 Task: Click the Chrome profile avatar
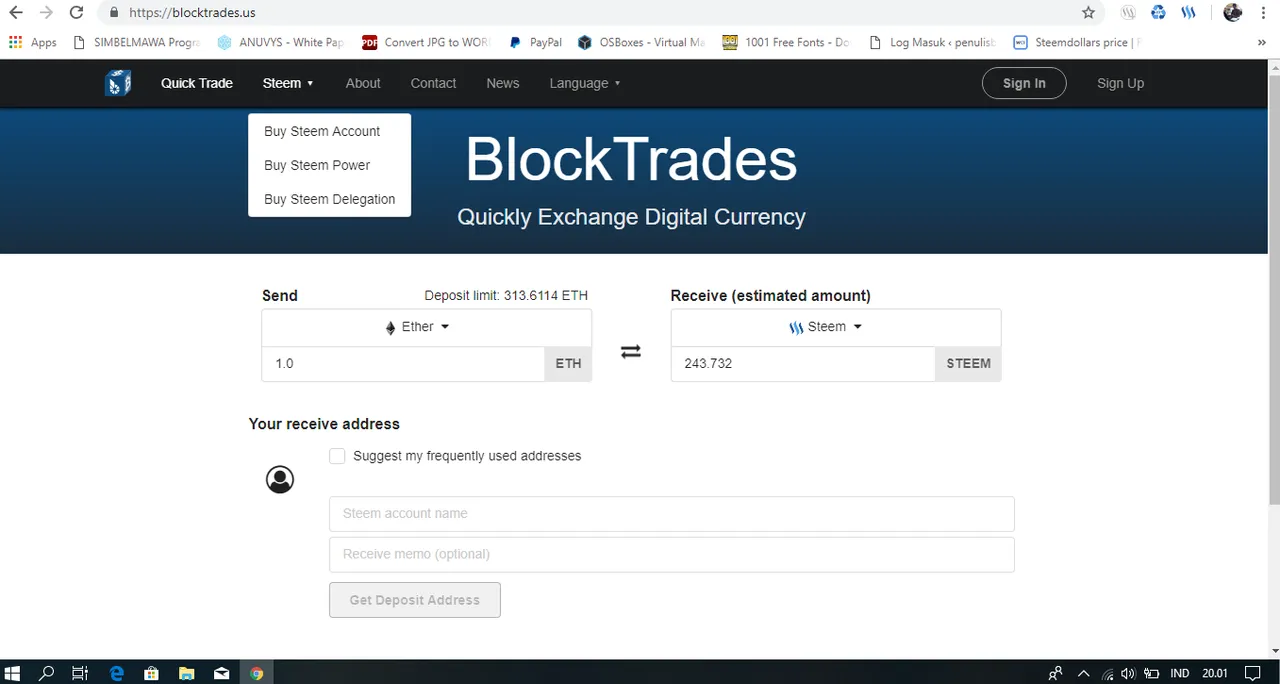pyautogui.click(x=1232, y=13)
